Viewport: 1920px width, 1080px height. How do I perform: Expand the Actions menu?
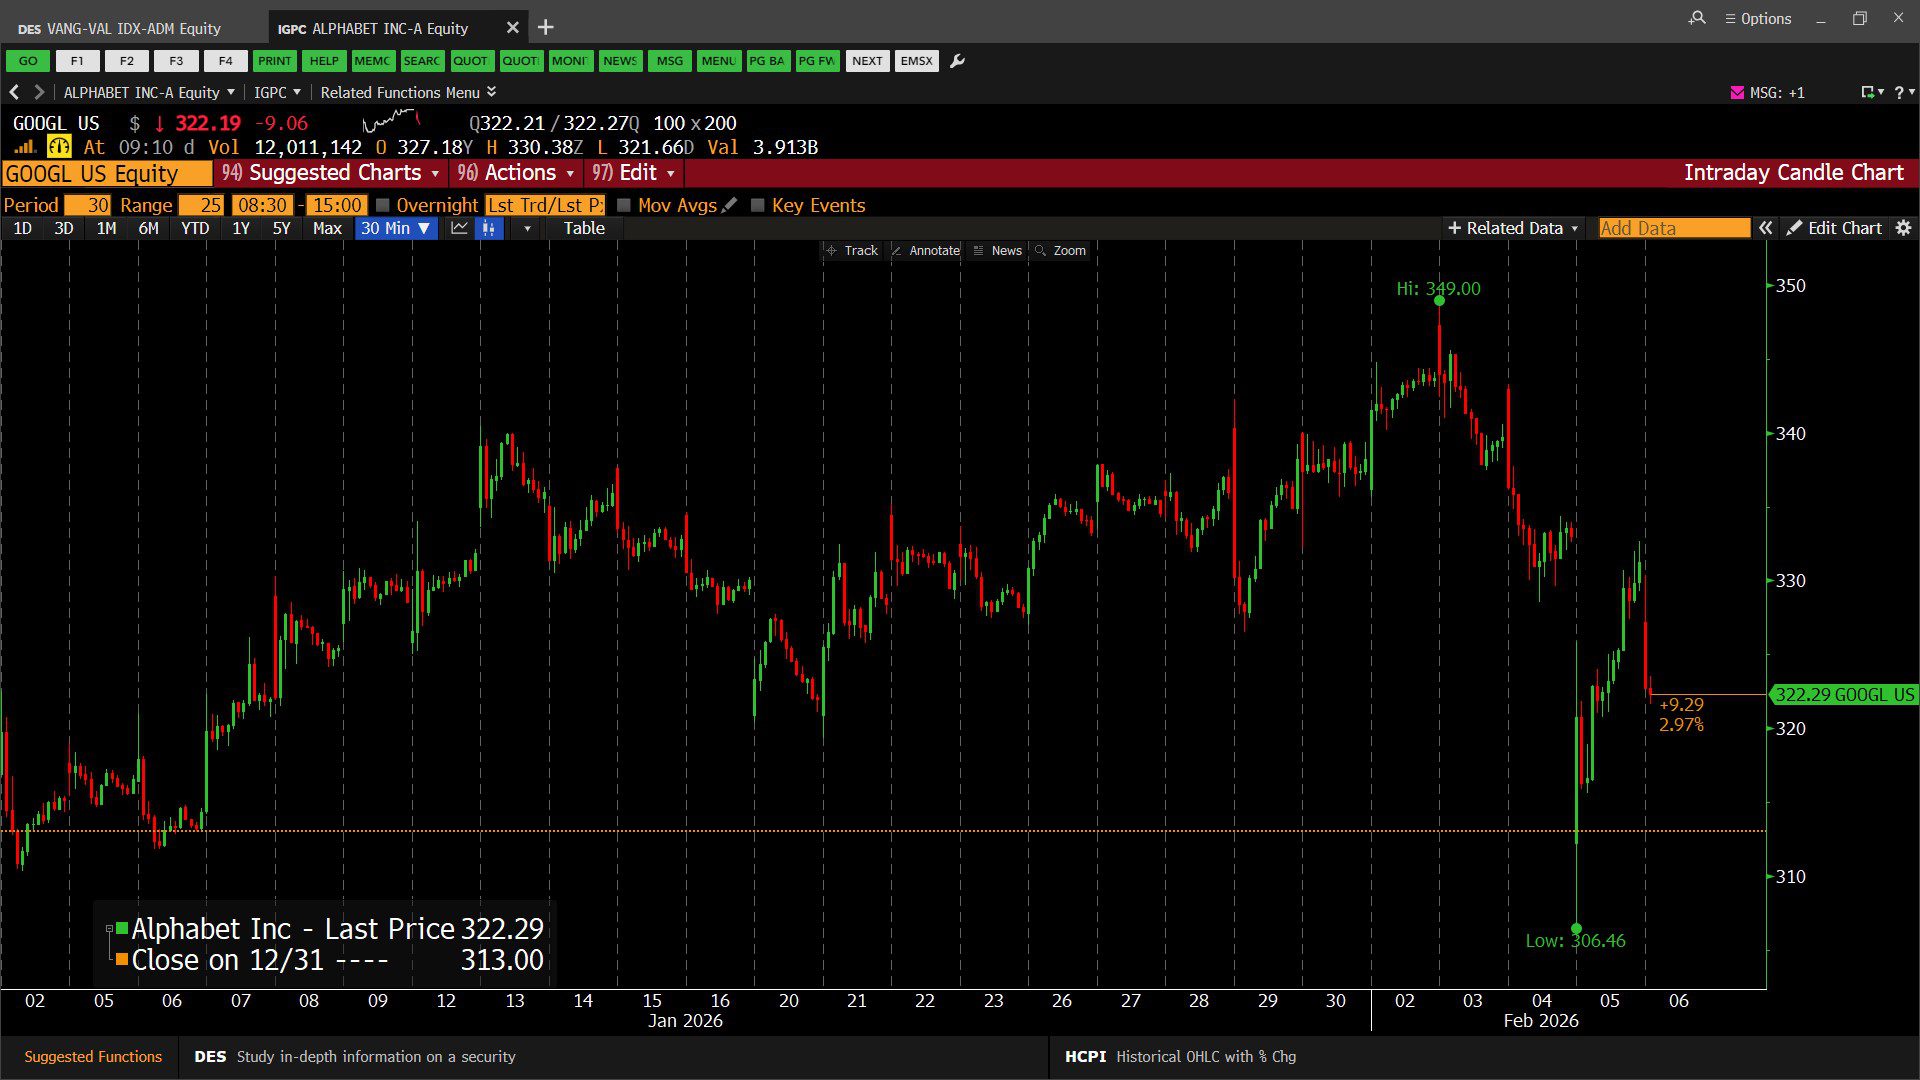516,173
